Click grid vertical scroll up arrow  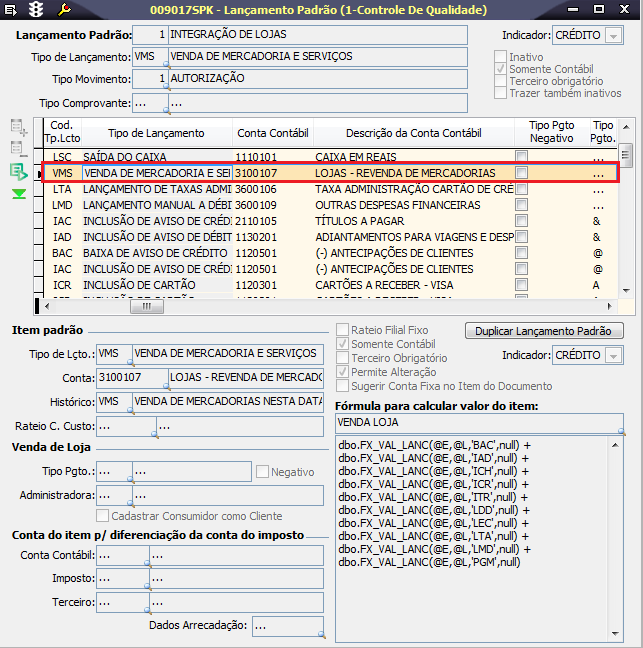point(626,127)
